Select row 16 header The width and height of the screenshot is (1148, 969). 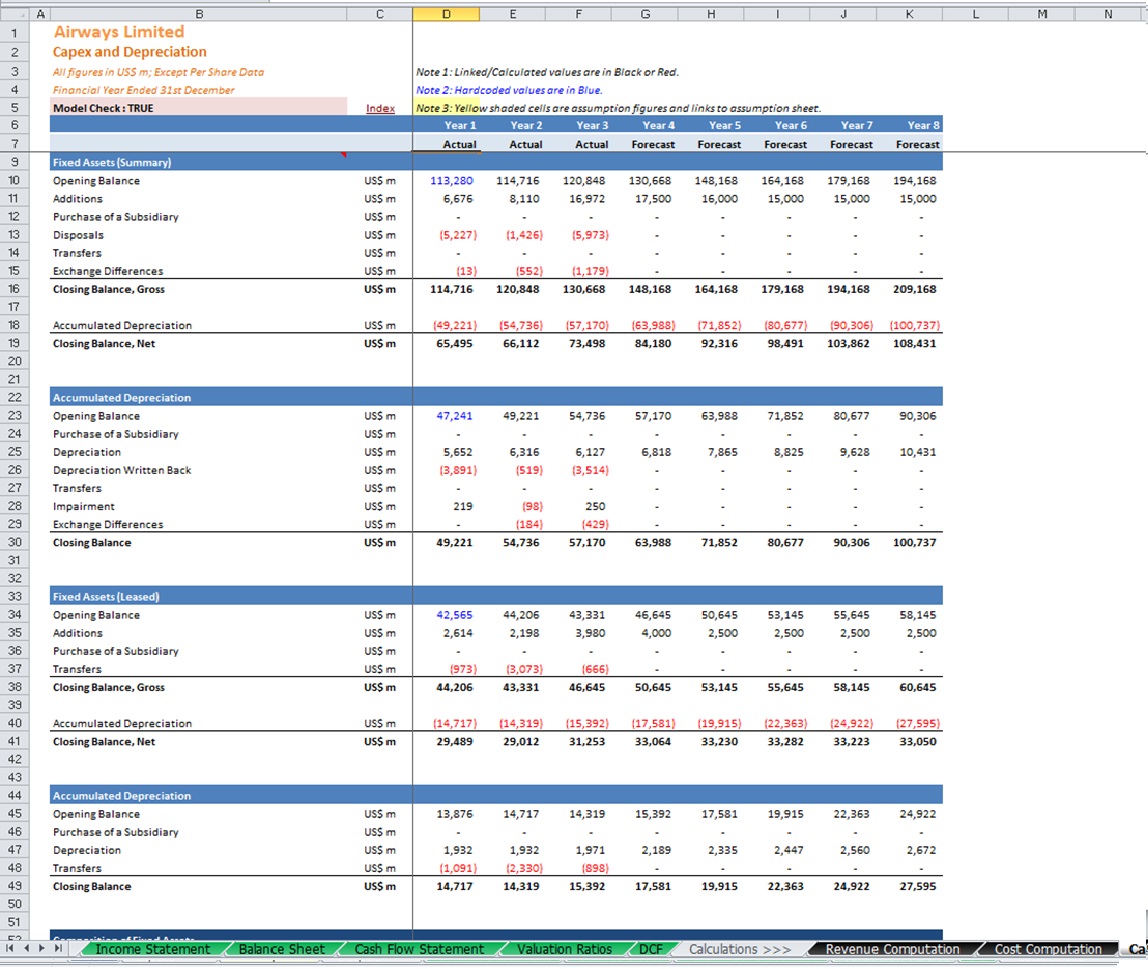point(14,289)
